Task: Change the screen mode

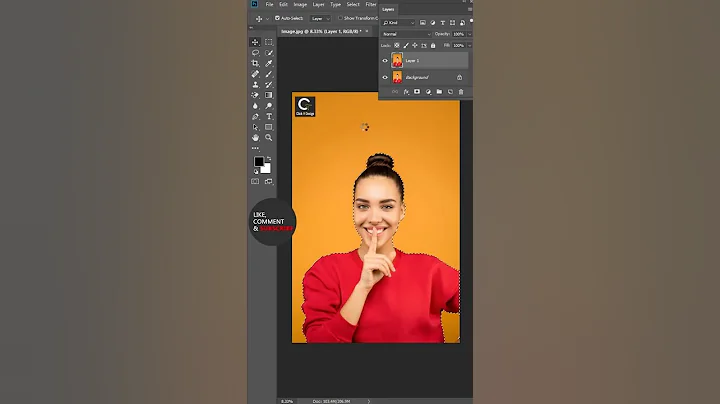Action: (269, 181)
